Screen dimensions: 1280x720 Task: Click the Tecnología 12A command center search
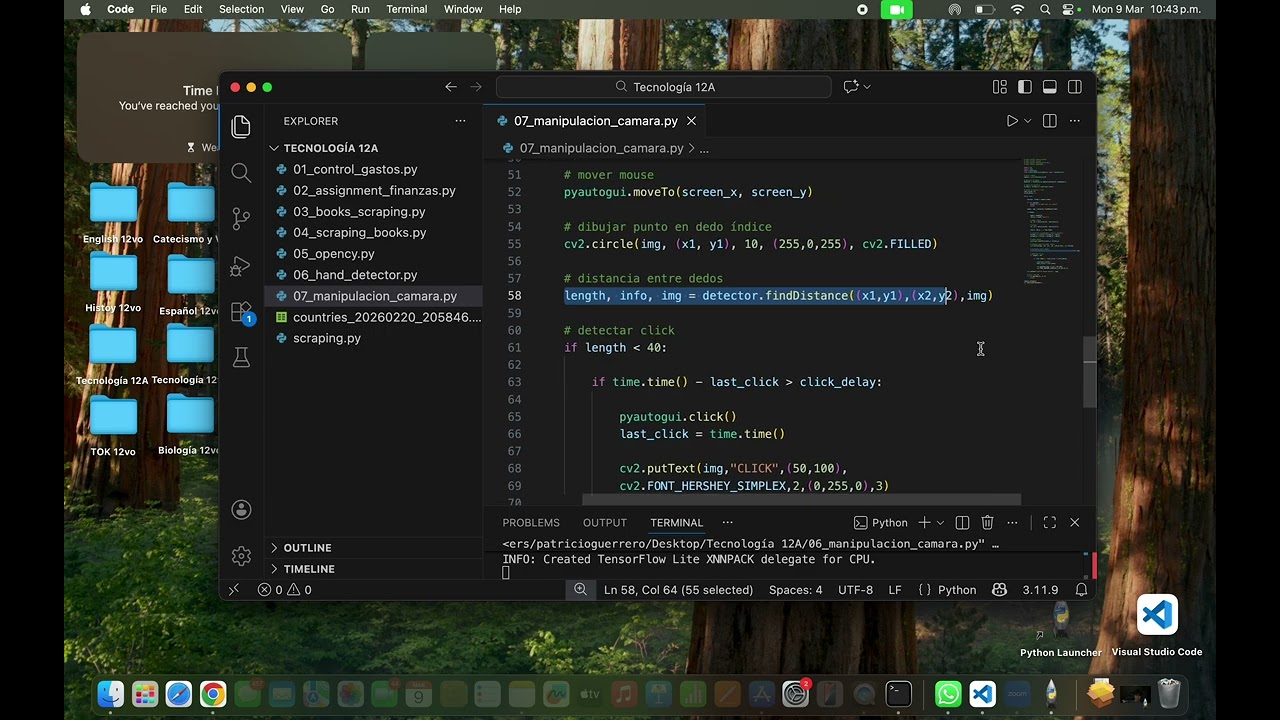coord(664,87)
